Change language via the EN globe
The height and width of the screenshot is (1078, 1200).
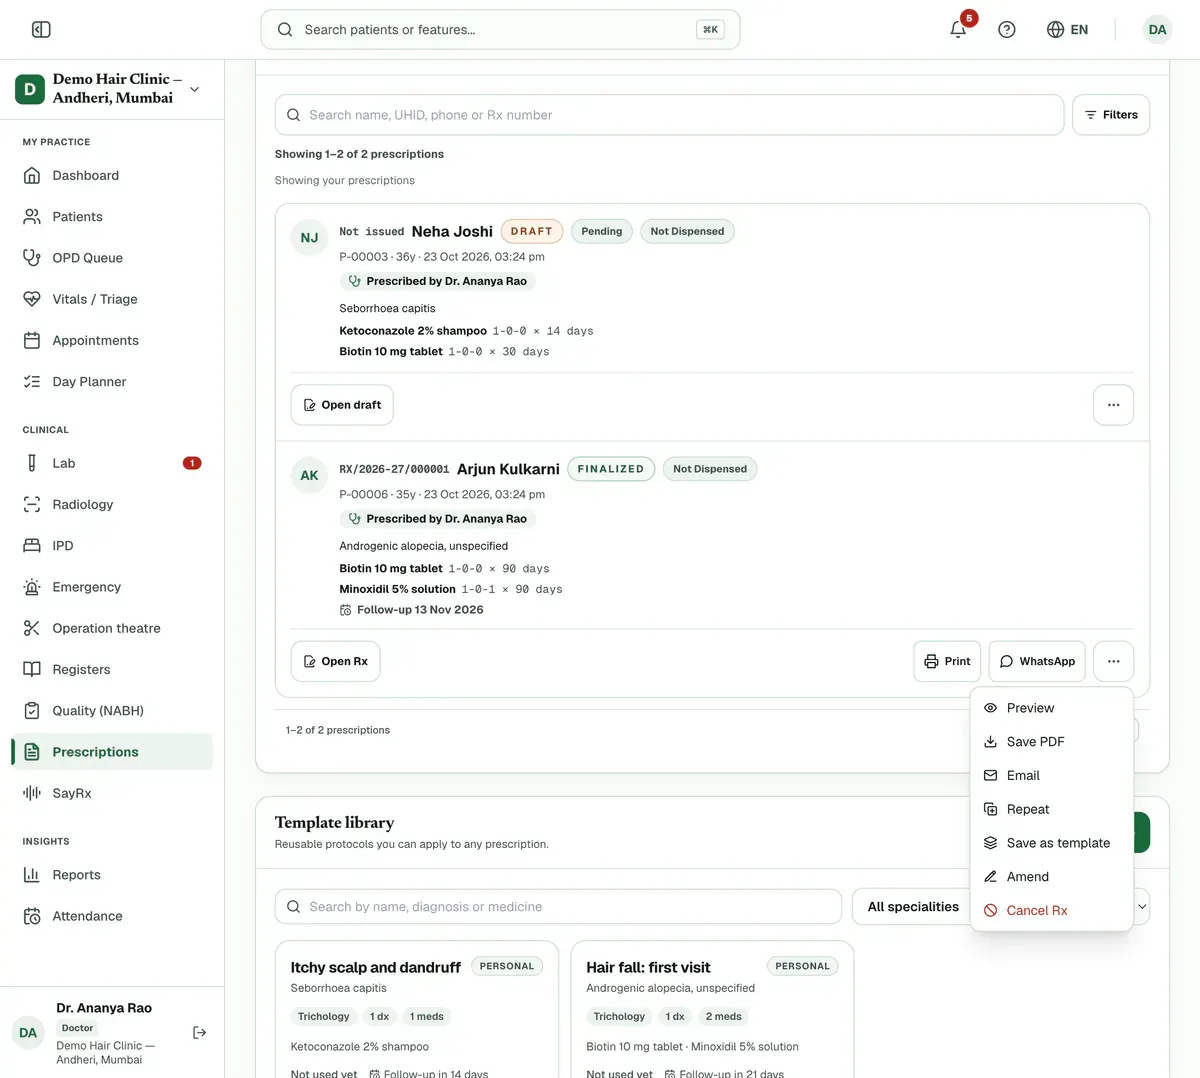coord(1067,30)
